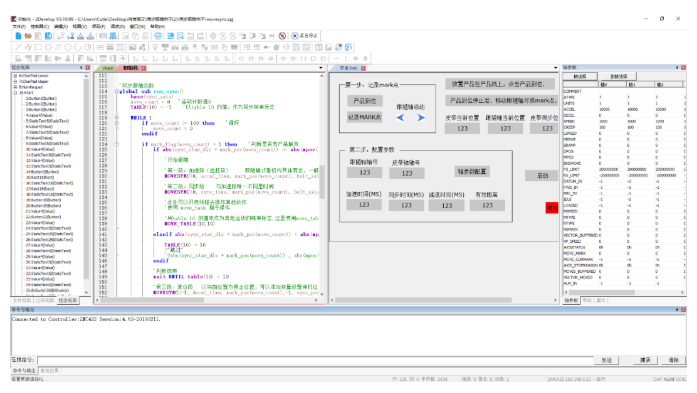The image size is (697, 393).
Task: Select the pointing hand component icon
Action: 224,47
